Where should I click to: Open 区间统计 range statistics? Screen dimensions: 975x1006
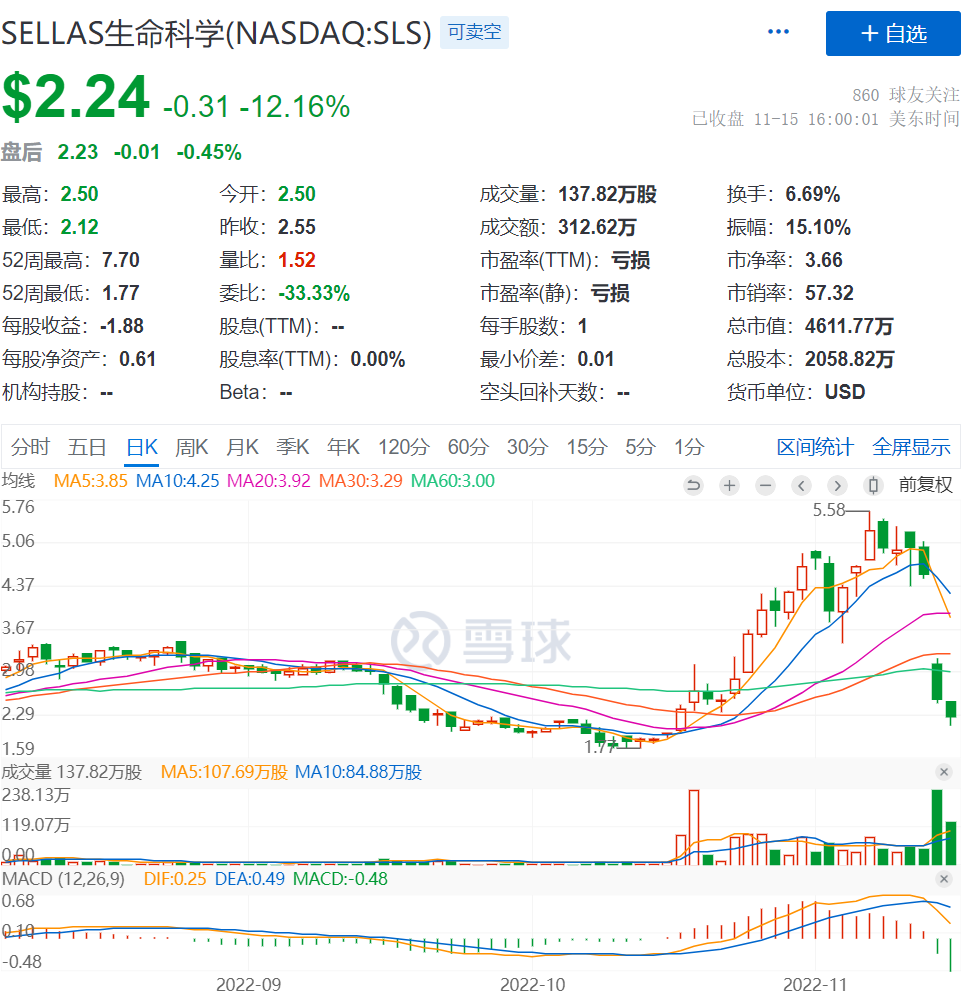pos(815,447)
